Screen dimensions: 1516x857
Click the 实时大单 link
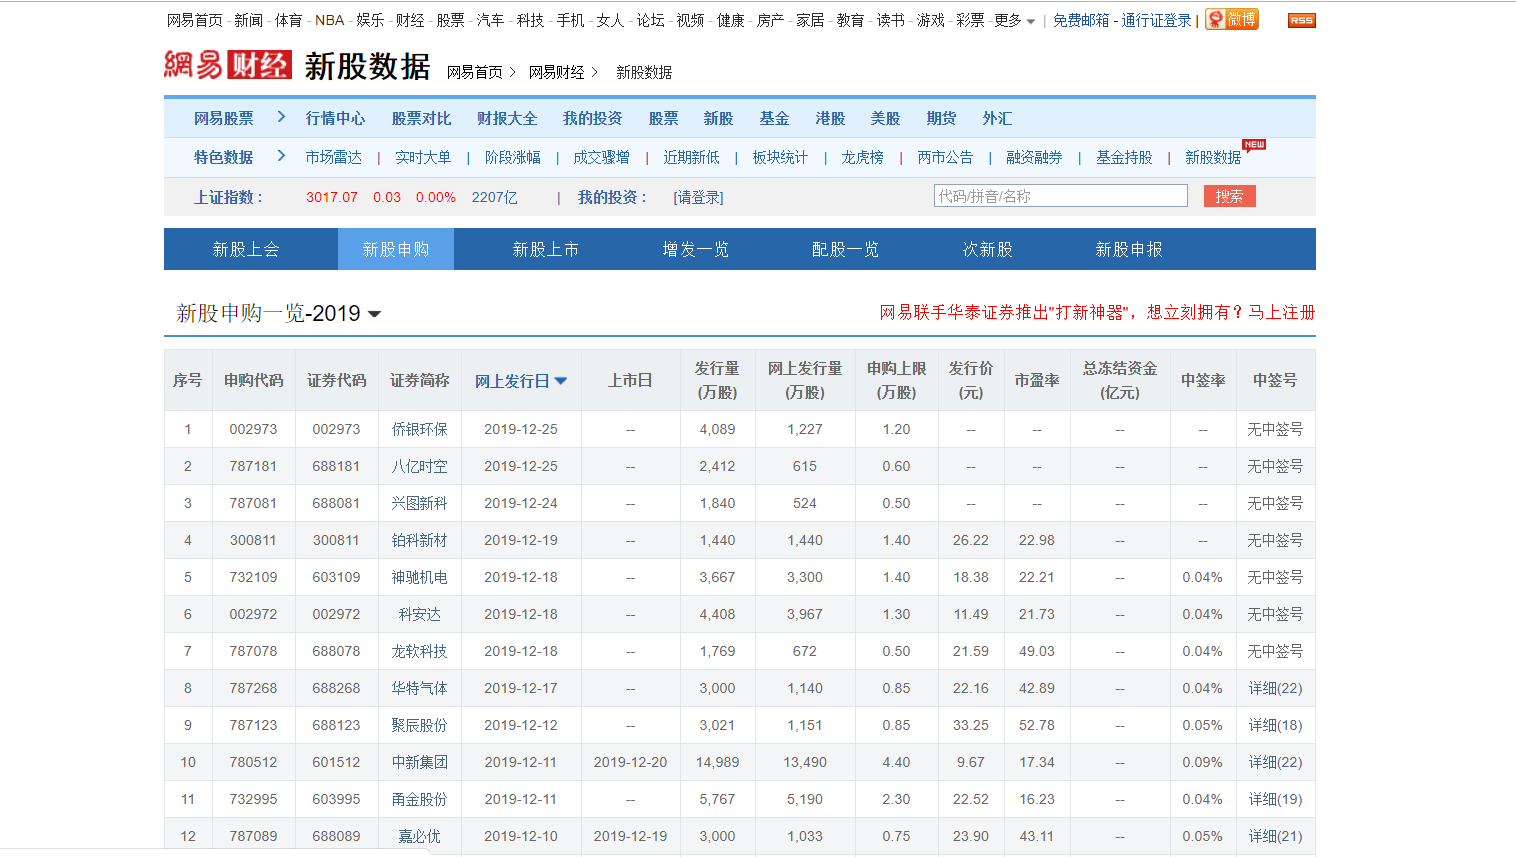(x=423, y=157)
